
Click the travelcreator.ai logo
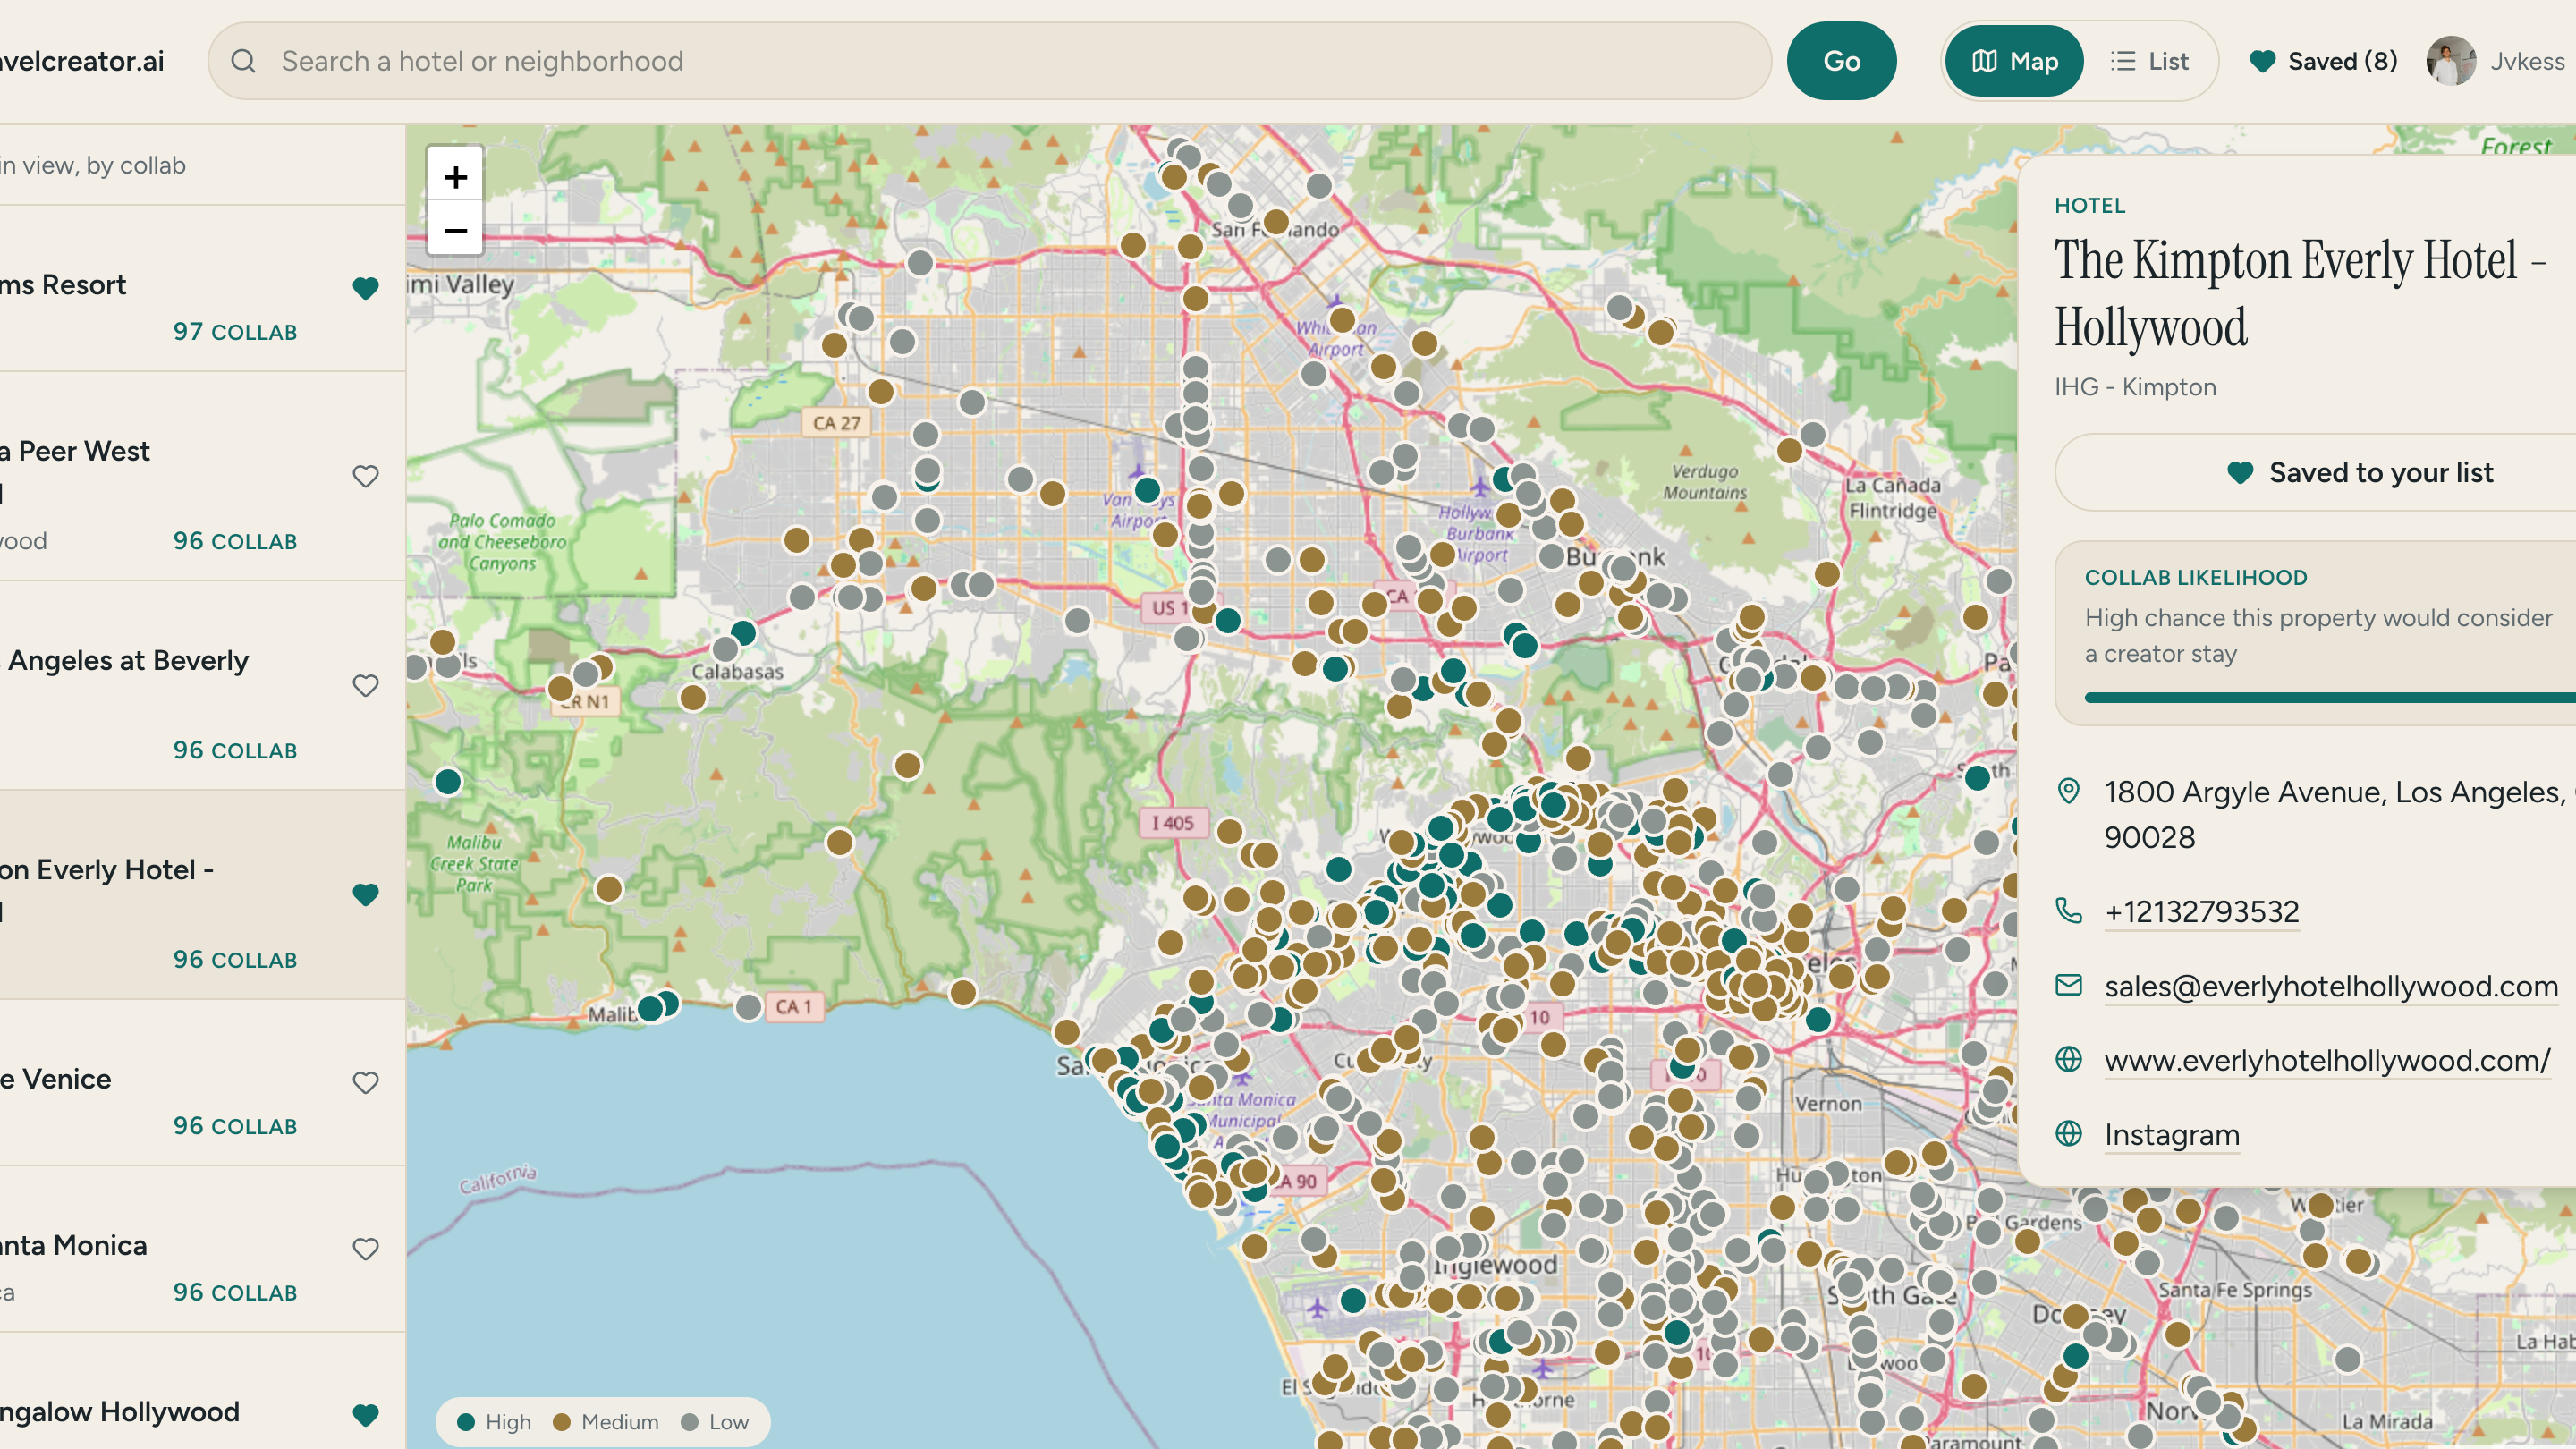[82, 61]
